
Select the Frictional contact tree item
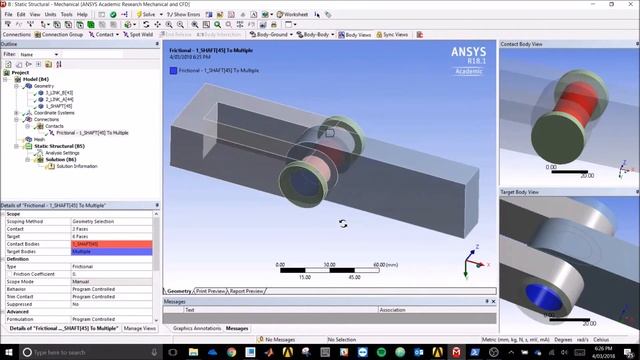click(x=92, y=133)
